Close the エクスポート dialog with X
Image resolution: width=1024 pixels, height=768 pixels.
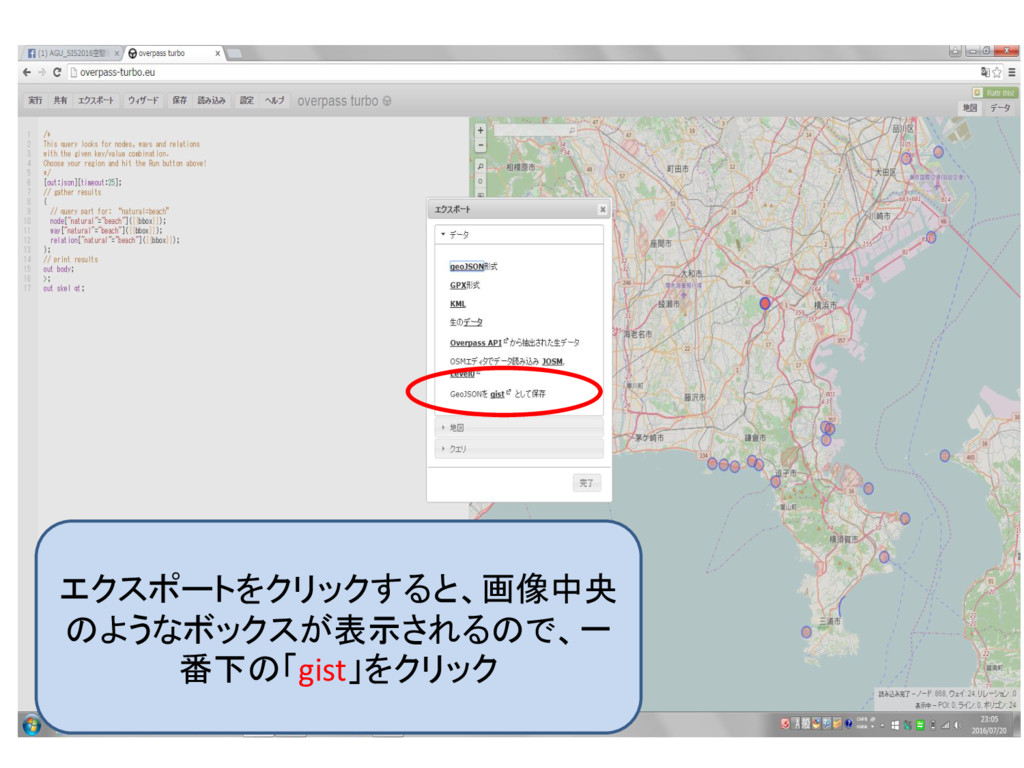click(602, 210)
